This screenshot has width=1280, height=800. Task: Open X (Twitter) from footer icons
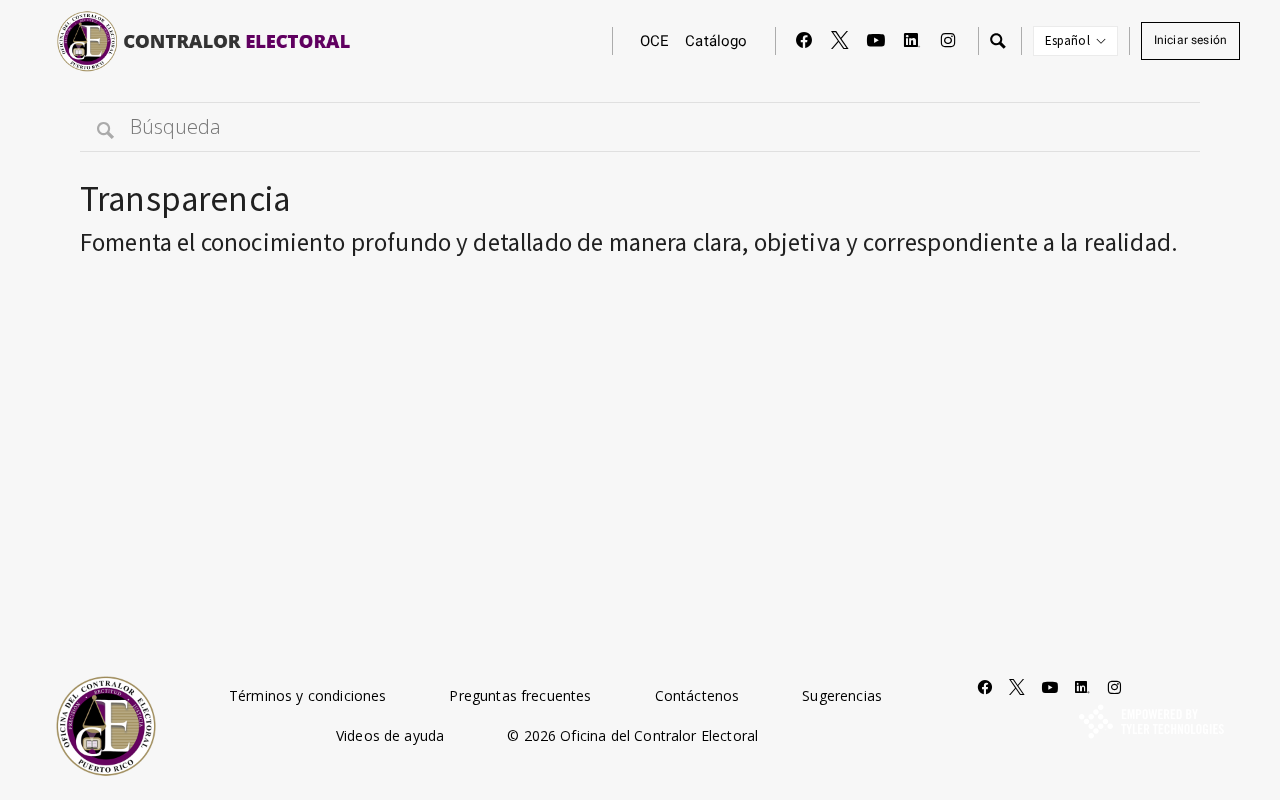(x=1017, y=687)
